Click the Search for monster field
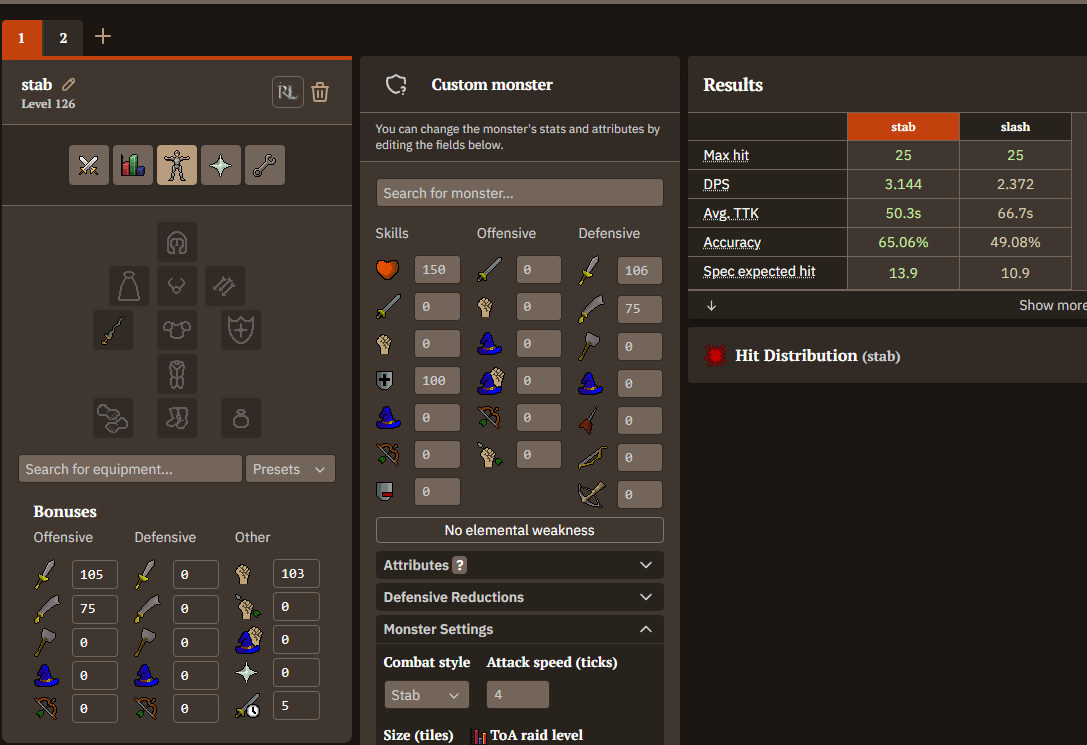 click(519, 193)
